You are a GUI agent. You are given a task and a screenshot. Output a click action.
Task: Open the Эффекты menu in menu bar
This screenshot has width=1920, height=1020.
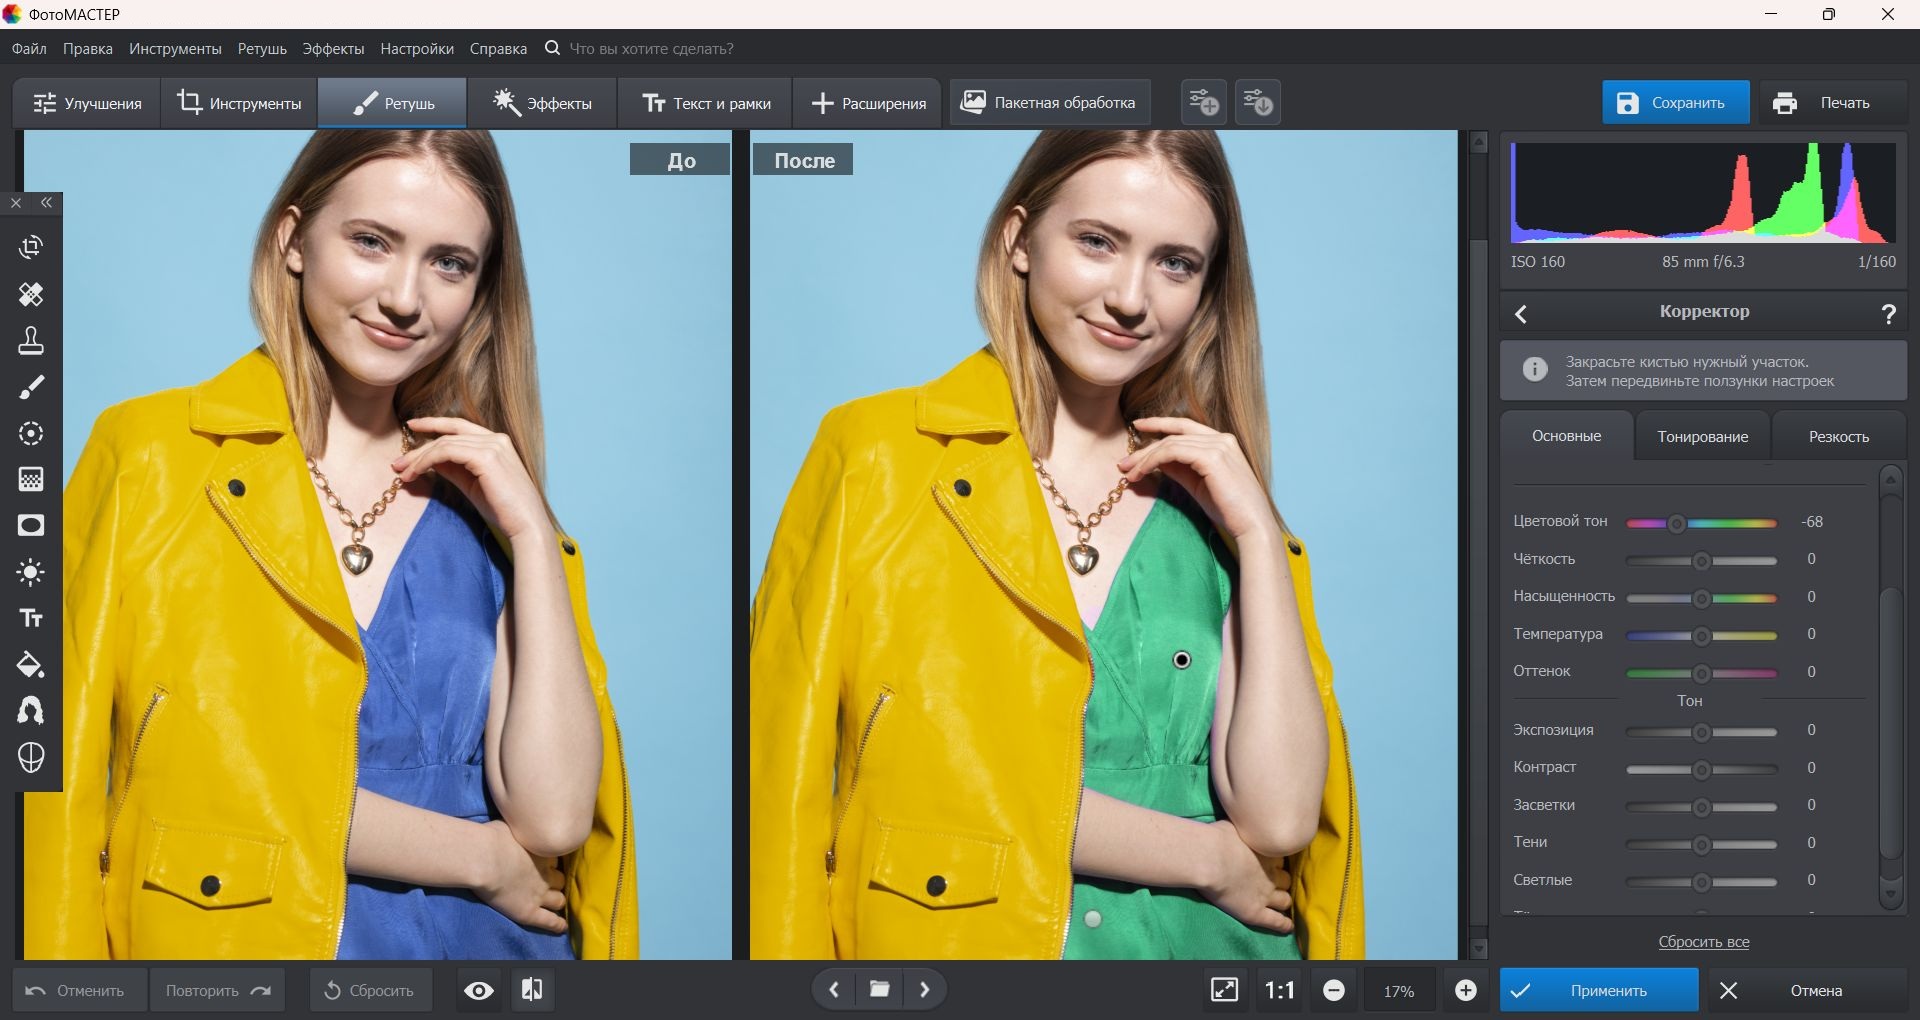(333, 49)
